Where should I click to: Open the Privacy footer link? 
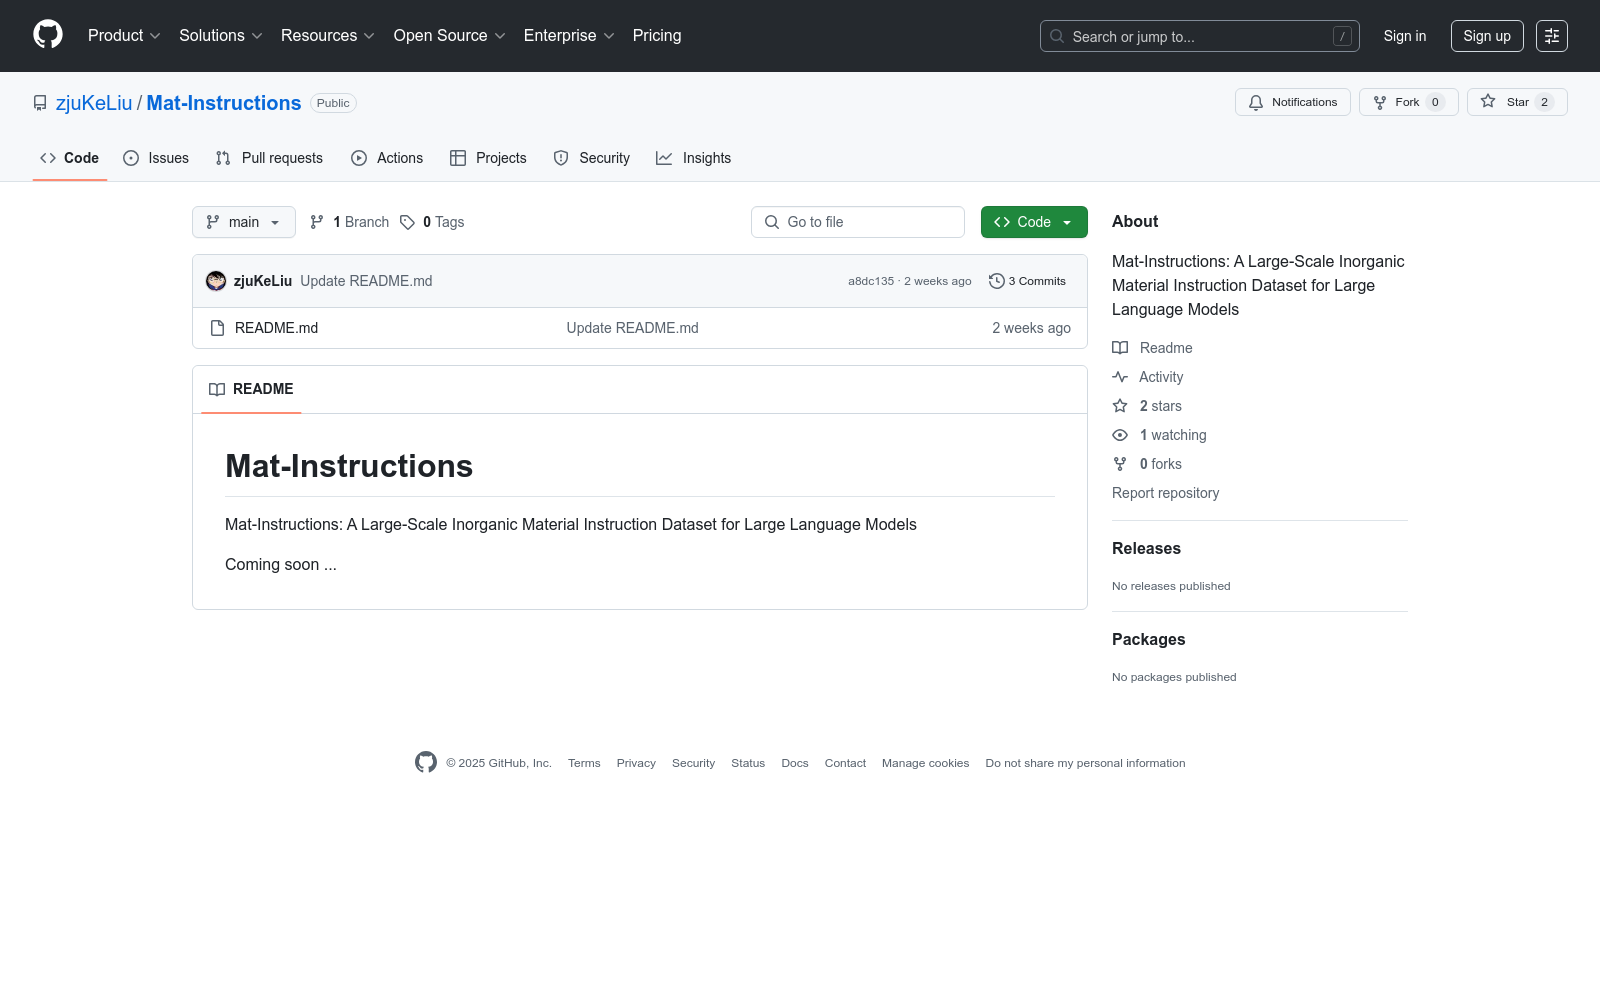[636, 763]
